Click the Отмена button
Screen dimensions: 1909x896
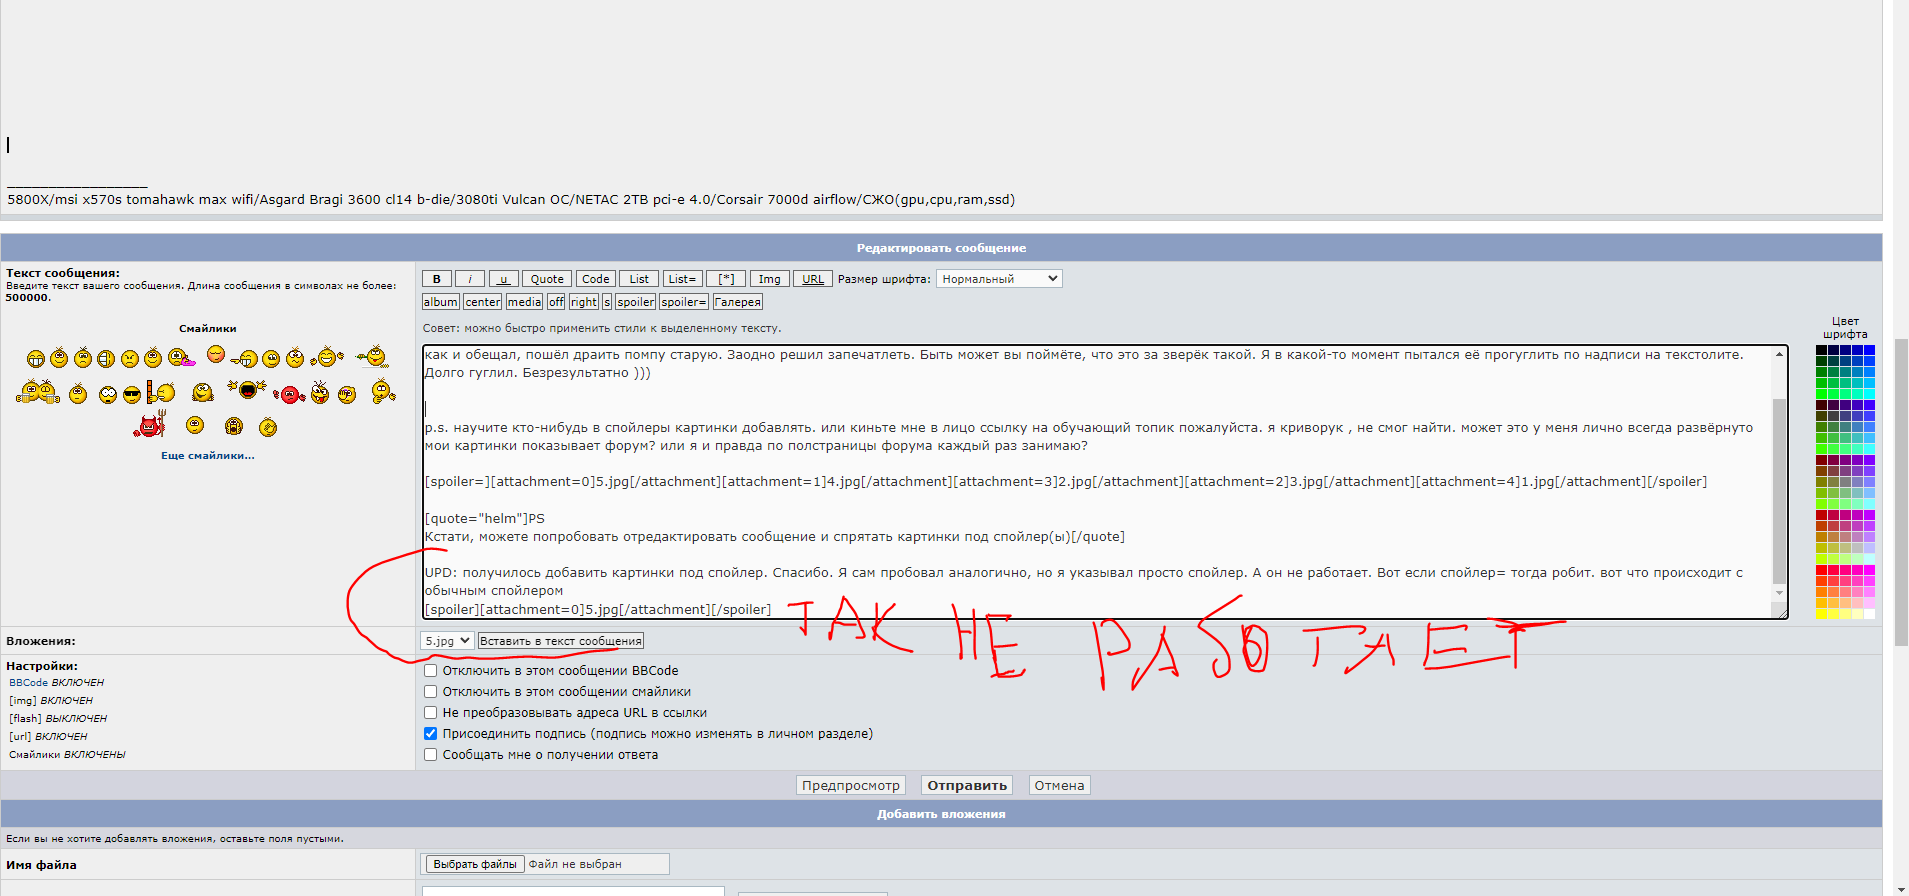[x=1060, y=786]
